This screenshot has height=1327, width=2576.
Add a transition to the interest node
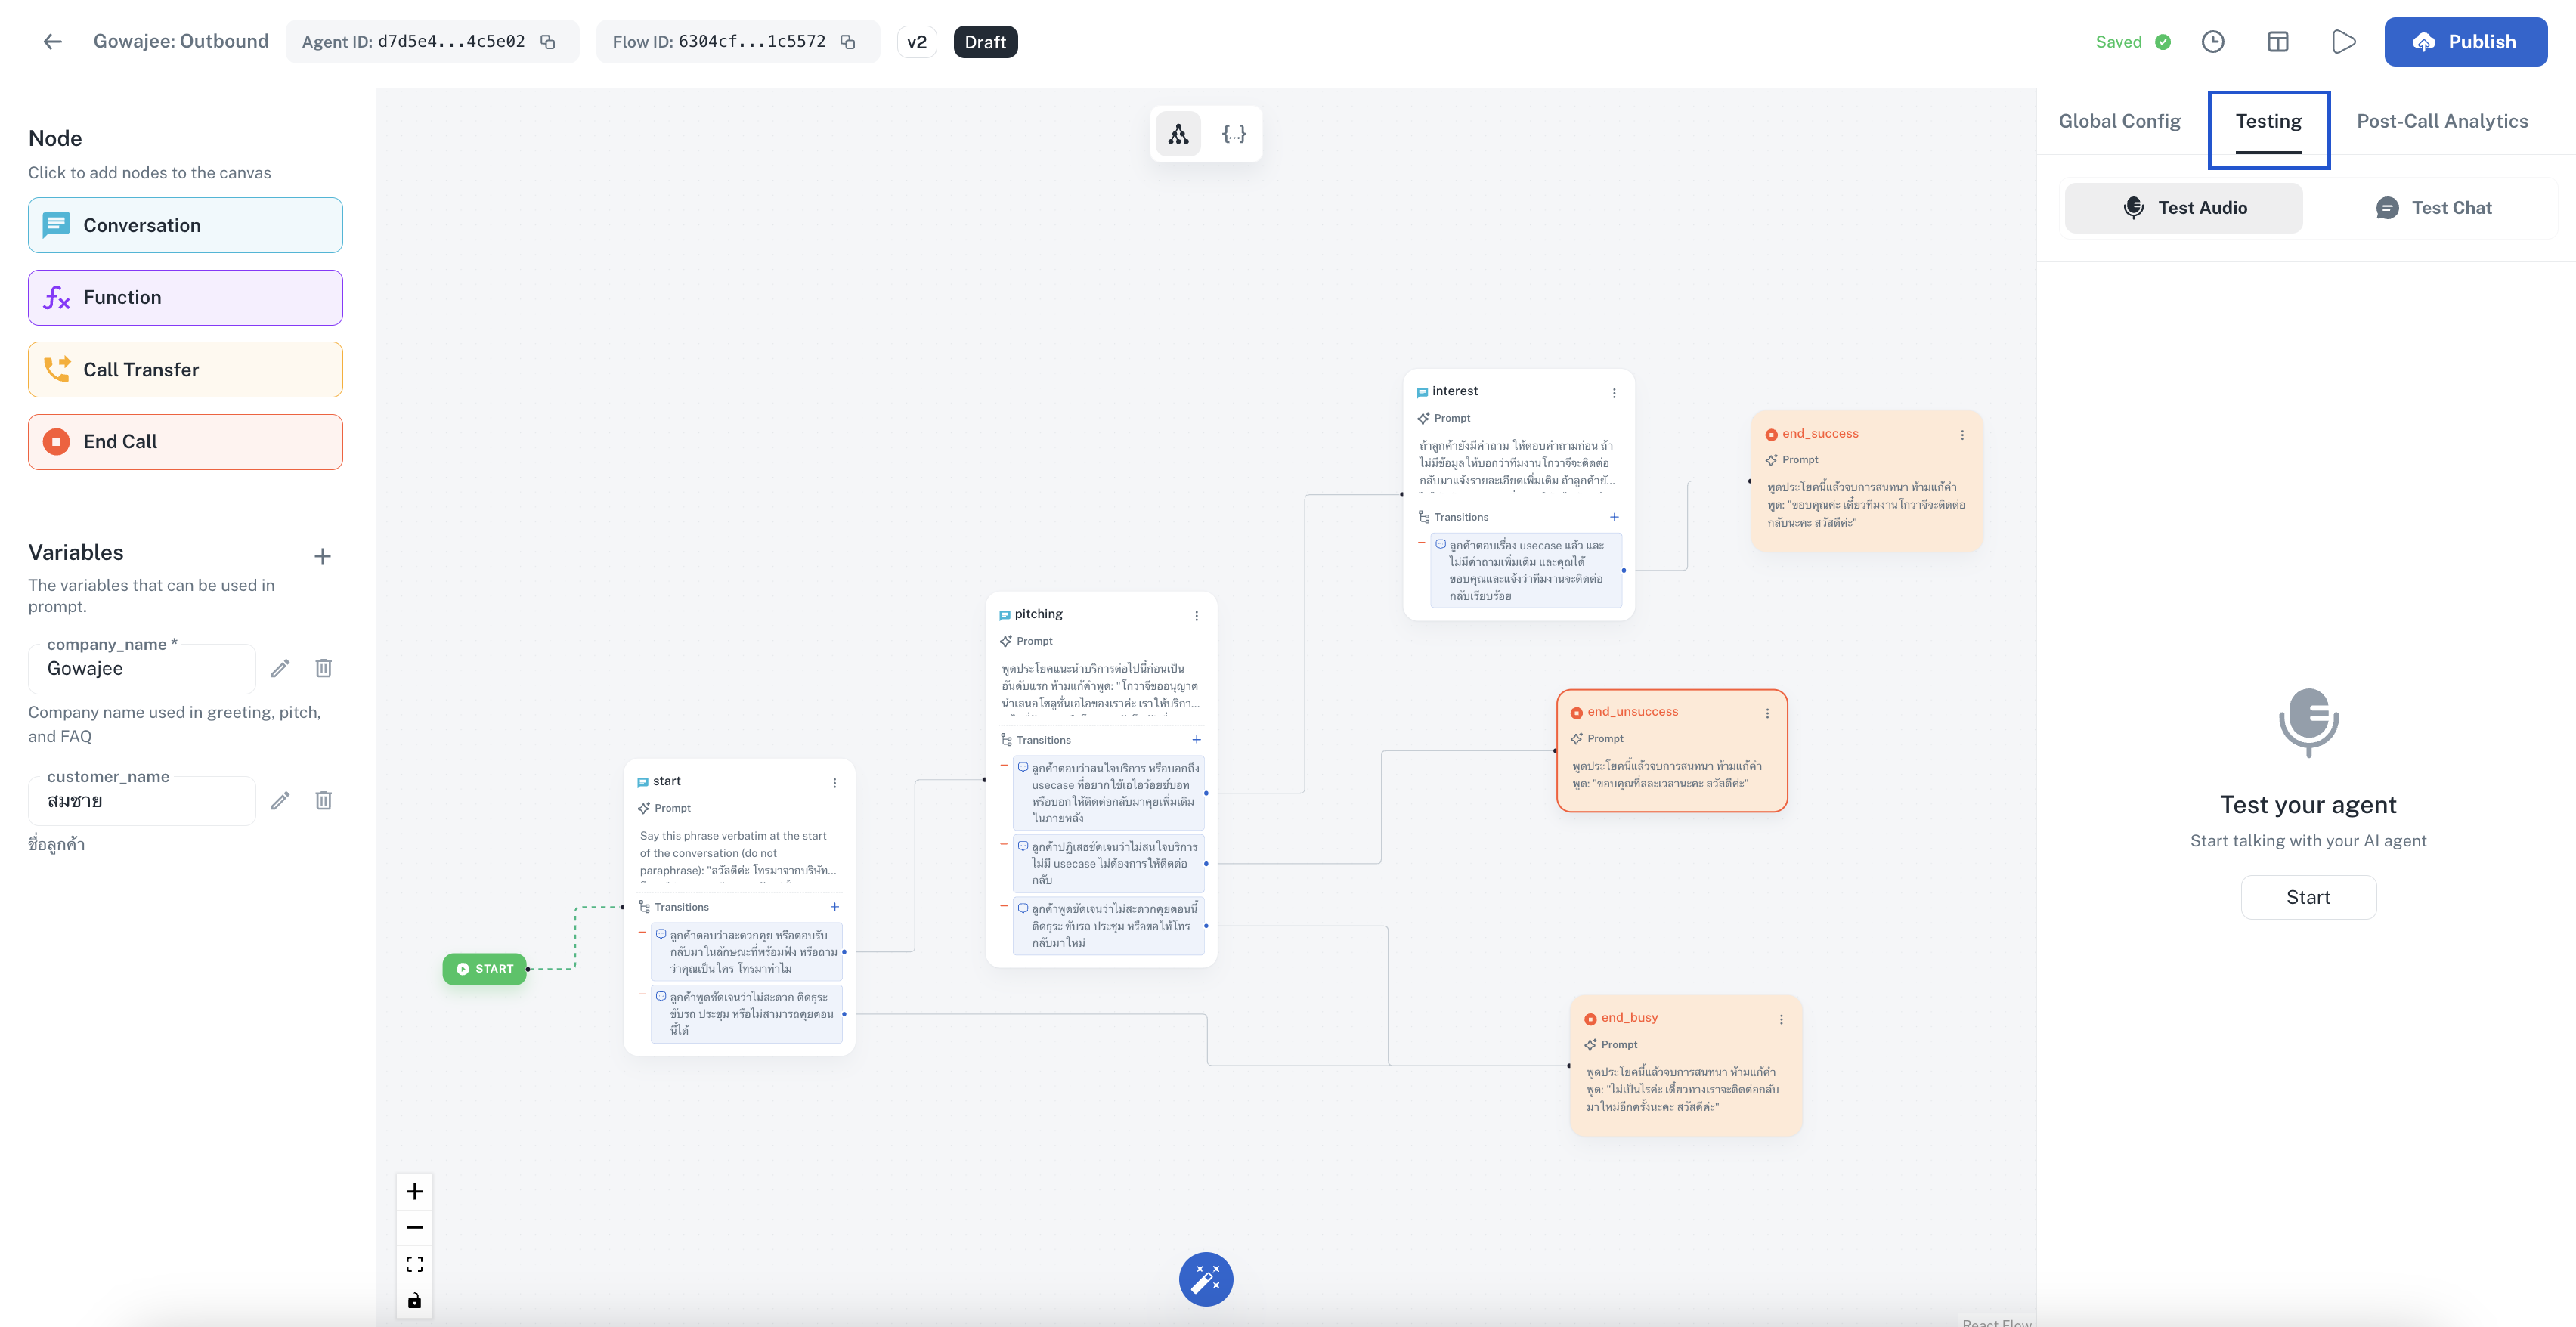1614,517
